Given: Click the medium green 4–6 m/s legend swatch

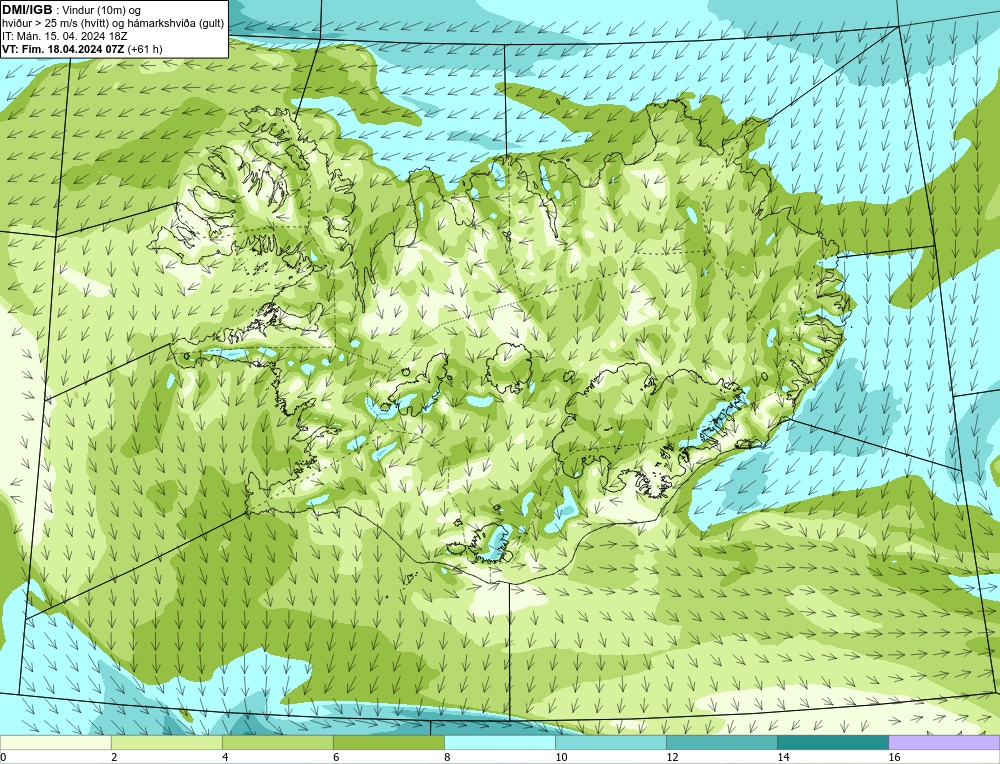Looking at the screenshot, I should (277, 742).
